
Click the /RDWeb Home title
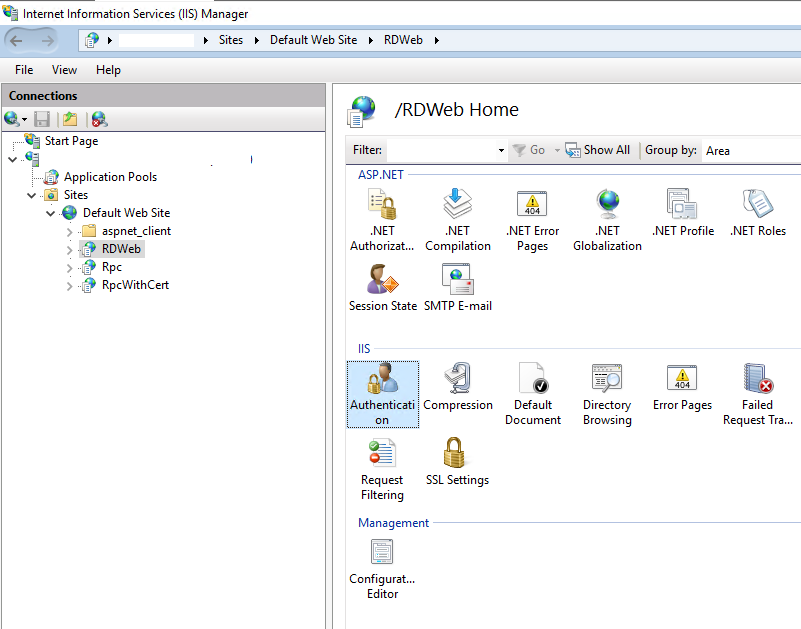pyautogui.click(x=456, y=109)
